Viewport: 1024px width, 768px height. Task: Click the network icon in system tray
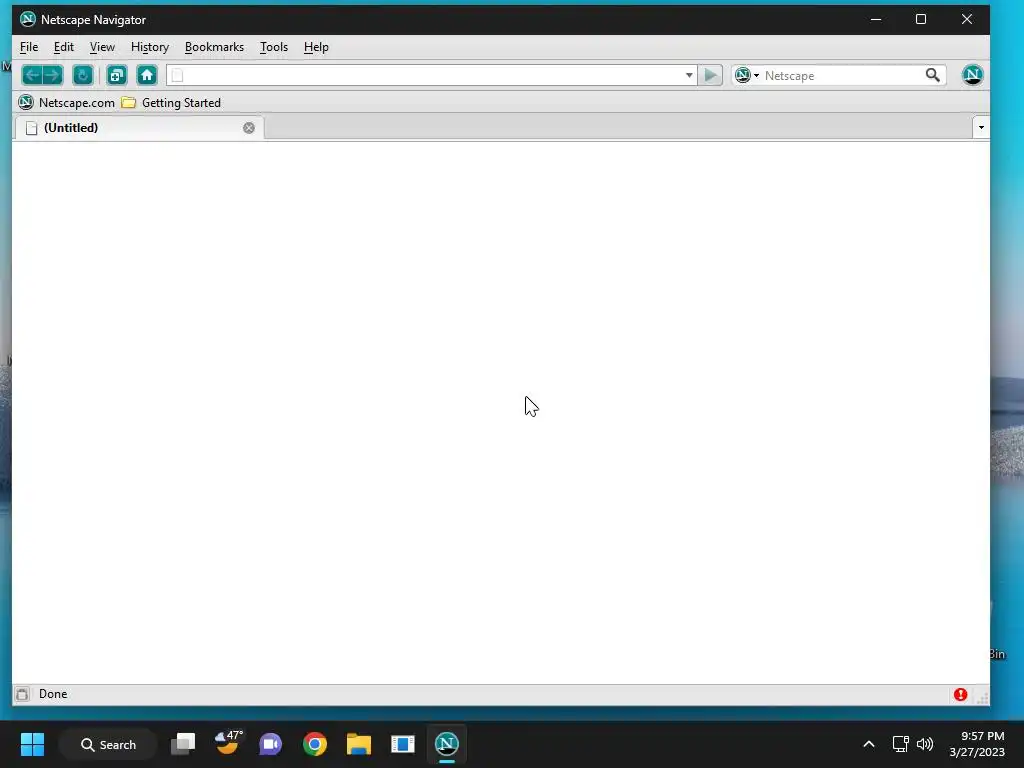pos(901,744)
